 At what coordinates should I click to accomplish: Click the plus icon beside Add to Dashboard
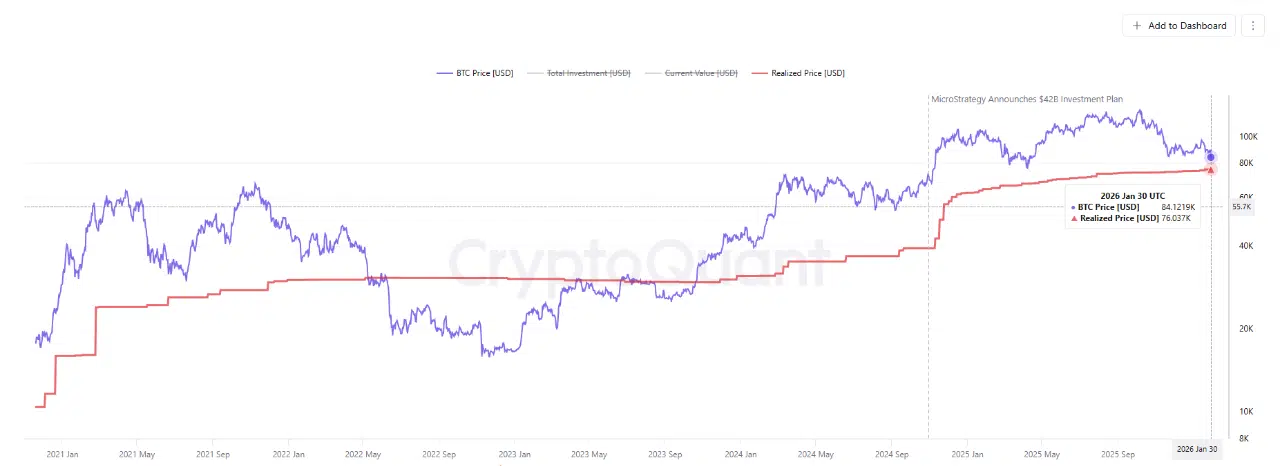tap(1137, 25)
